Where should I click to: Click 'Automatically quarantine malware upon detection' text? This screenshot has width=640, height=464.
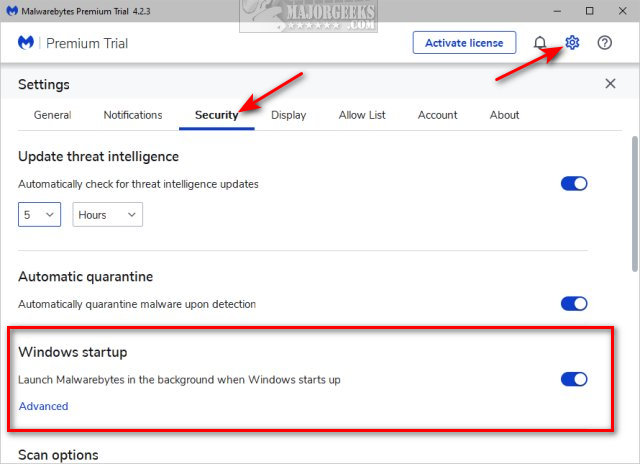coord(137,304)
